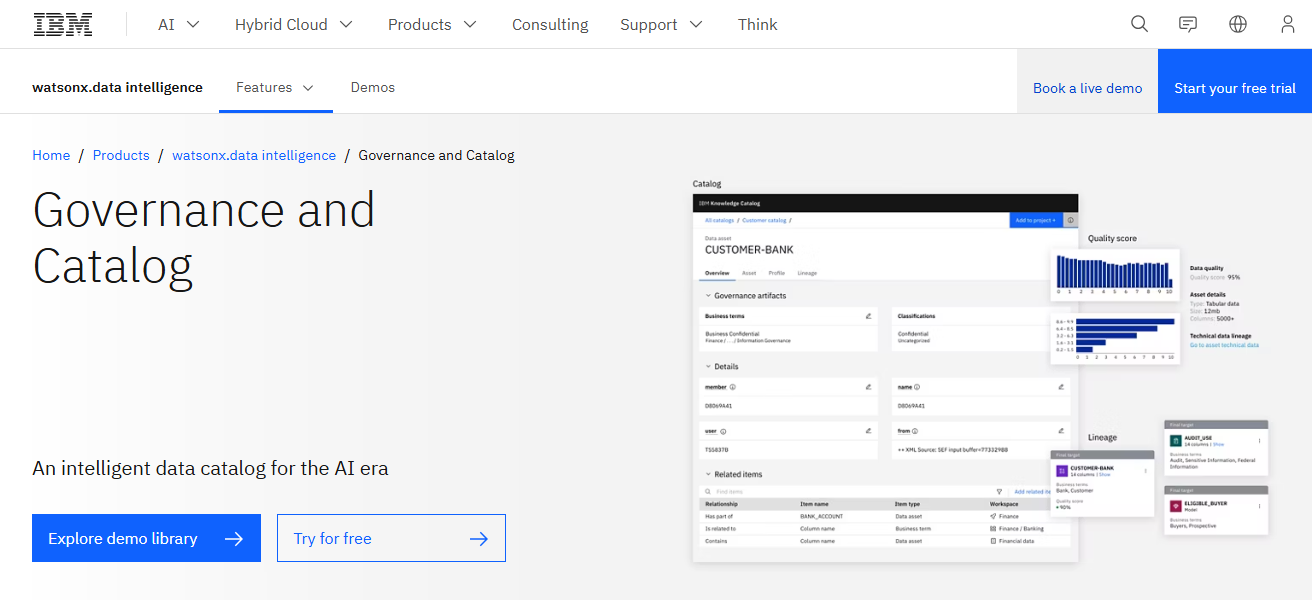Click the edit pencil on the user field
This screenshot has width=1312, height=600.
click(x=869, y=431)
